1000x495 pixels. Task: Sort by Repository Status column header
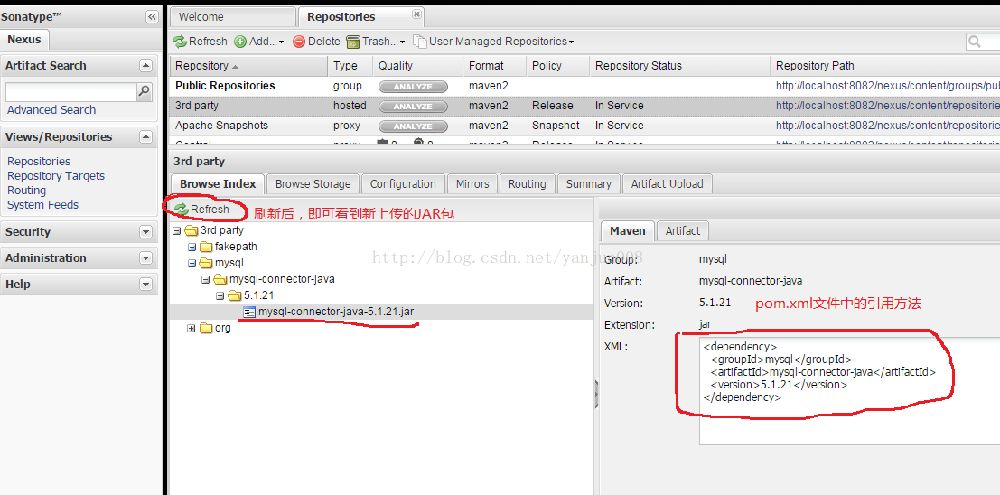click(x=680, y=66)
